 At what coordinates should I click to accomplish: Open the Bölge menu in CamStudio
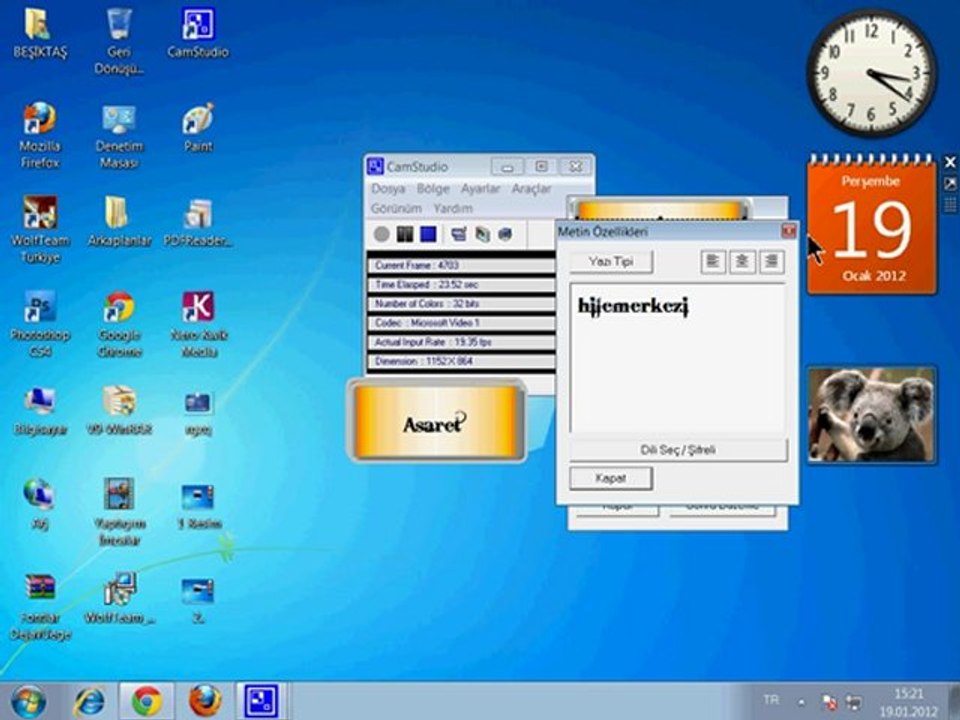[433, 189]
